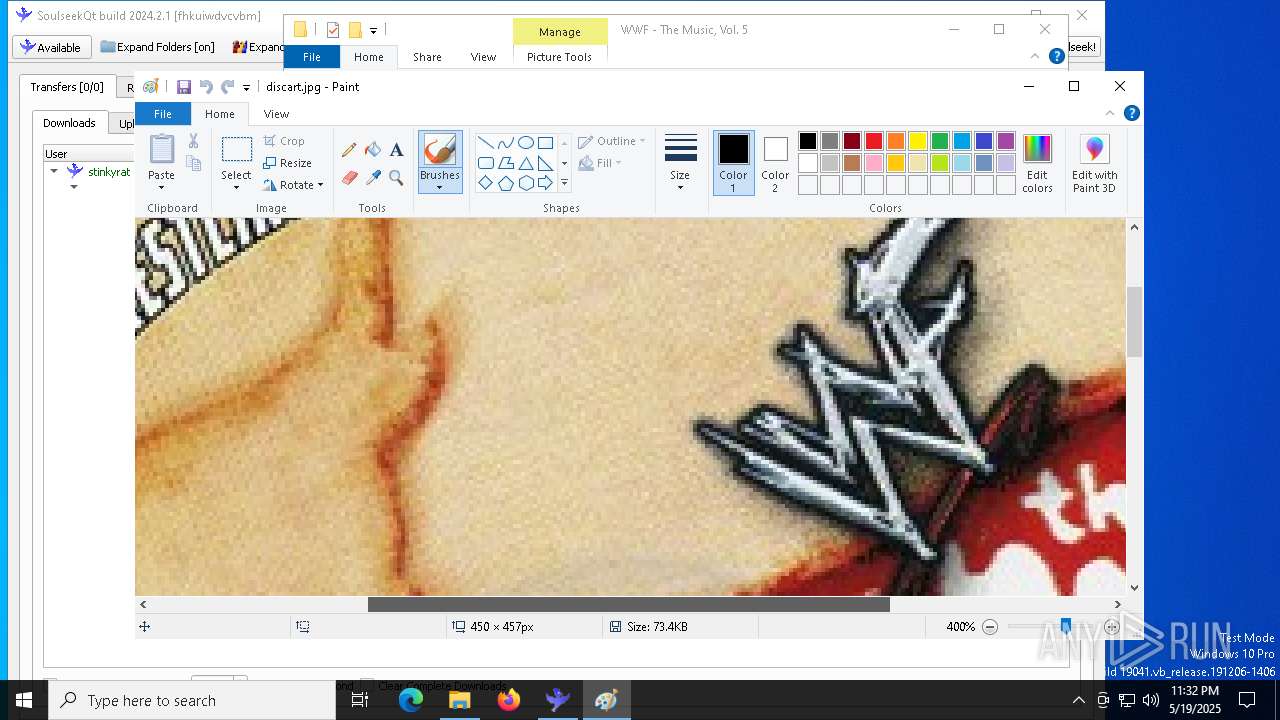This screenshot has width=1280, height=720.
Task: Click the Copy icon in Clipboard group
Action: point(193,163)
